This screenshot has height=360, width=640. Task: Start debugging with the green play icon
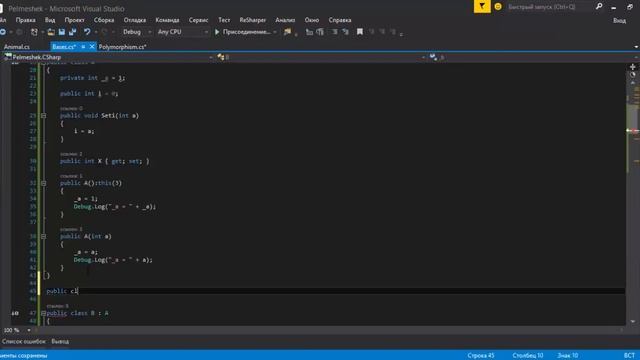(217, 32)
